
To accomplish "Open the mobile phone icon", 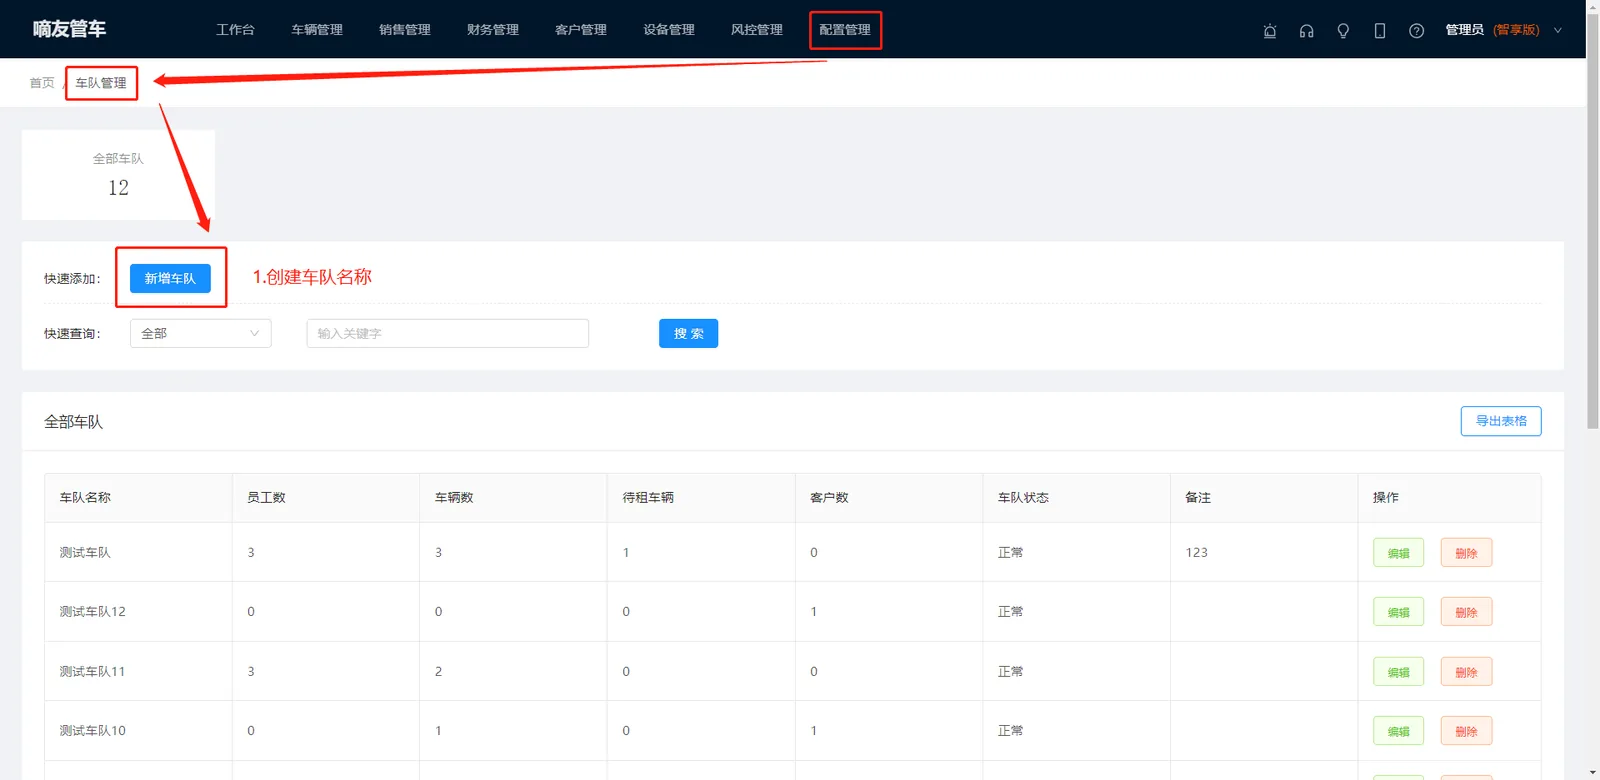I will [1380, 30].
